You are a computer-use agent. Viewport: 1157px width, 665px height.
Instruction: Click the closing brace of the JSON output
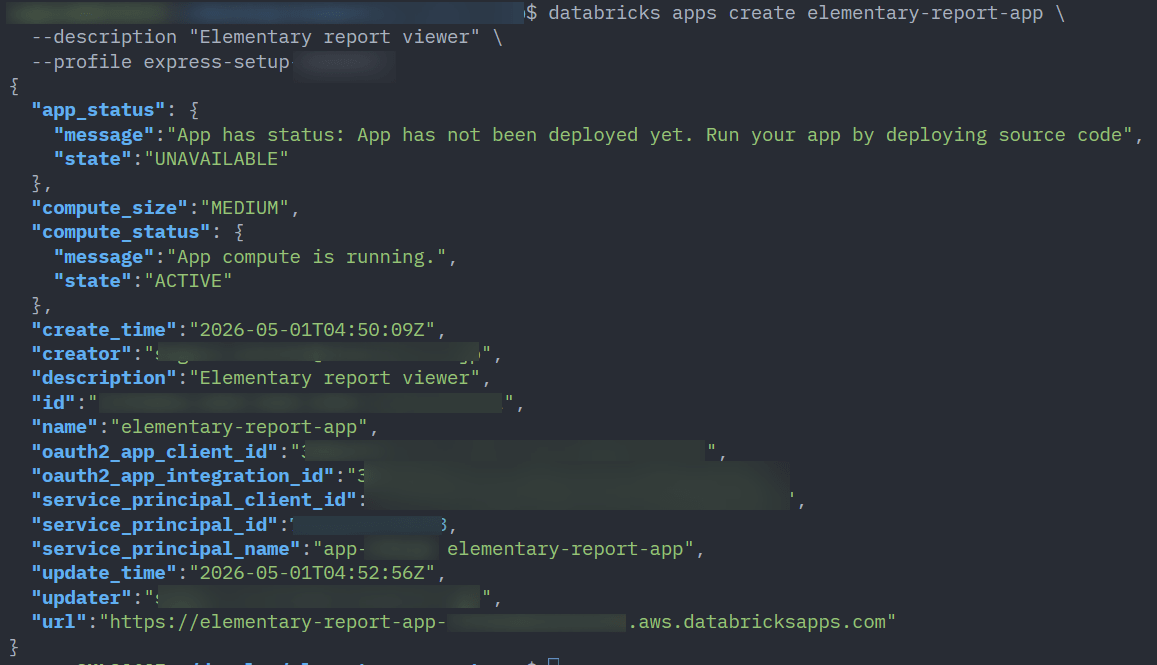point(14,647)
